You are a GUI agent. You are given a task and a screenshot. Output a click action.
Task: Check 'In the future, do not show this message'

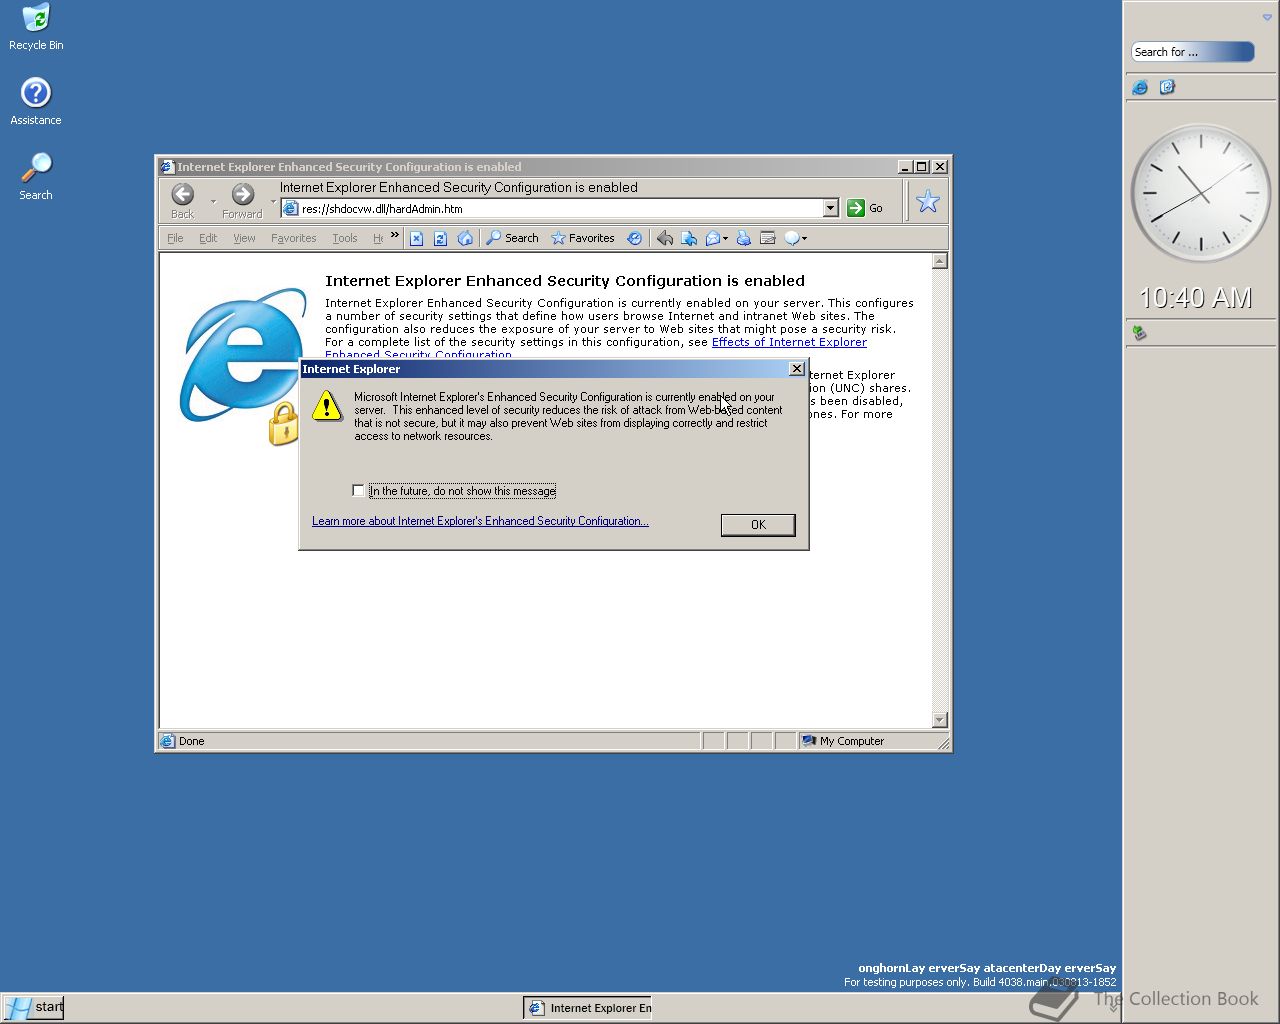click(x=358, y=490)
